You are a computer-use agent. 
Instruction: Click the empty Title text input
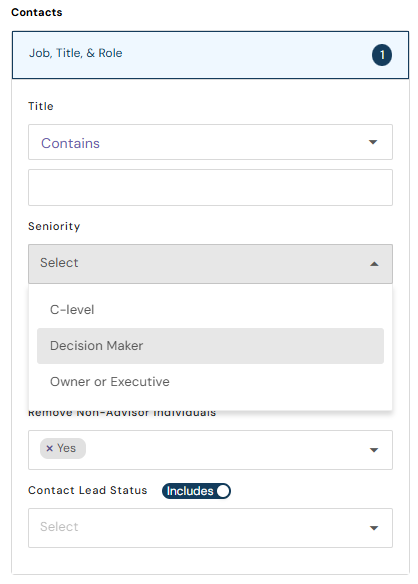tap(210, 187)
